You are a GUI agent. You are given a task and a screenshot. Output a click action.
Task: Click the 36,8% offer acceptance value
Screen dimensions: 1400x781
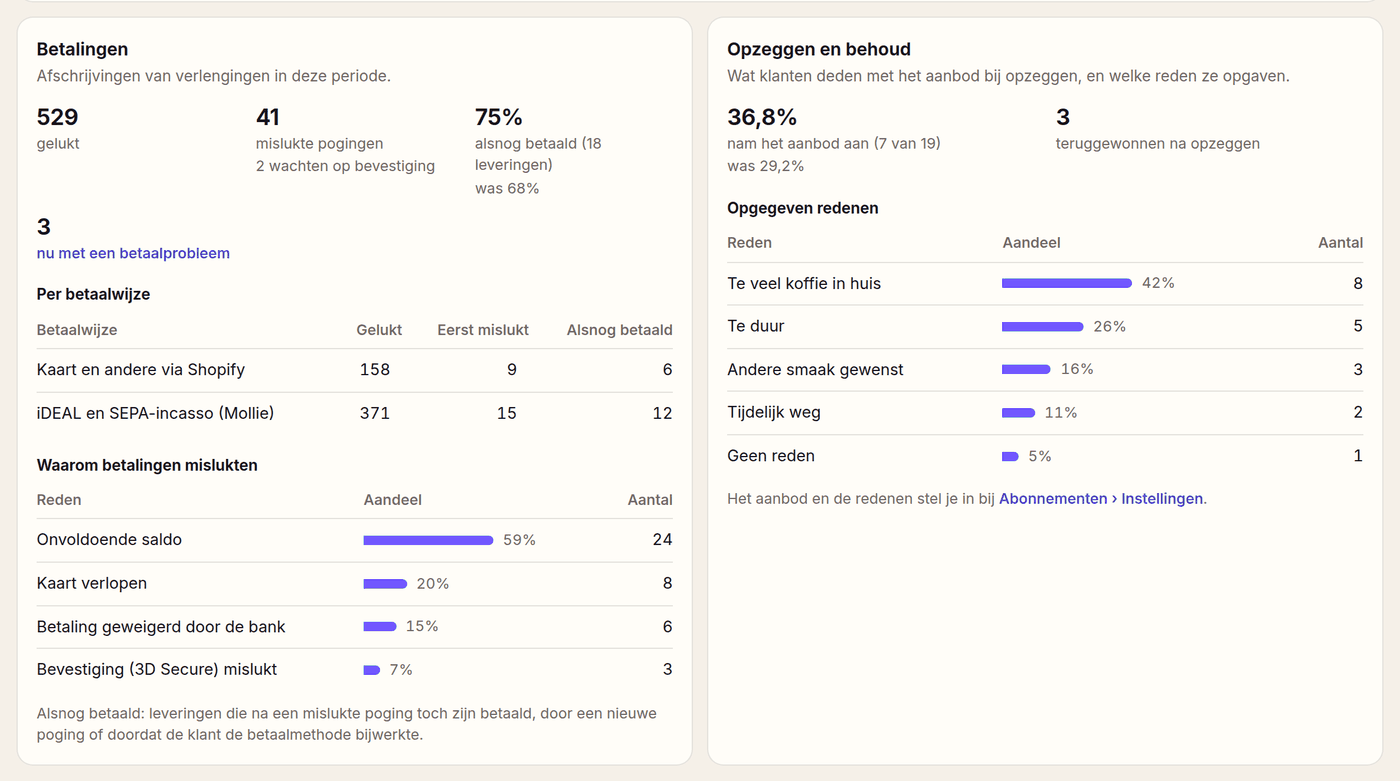[762, 117]
